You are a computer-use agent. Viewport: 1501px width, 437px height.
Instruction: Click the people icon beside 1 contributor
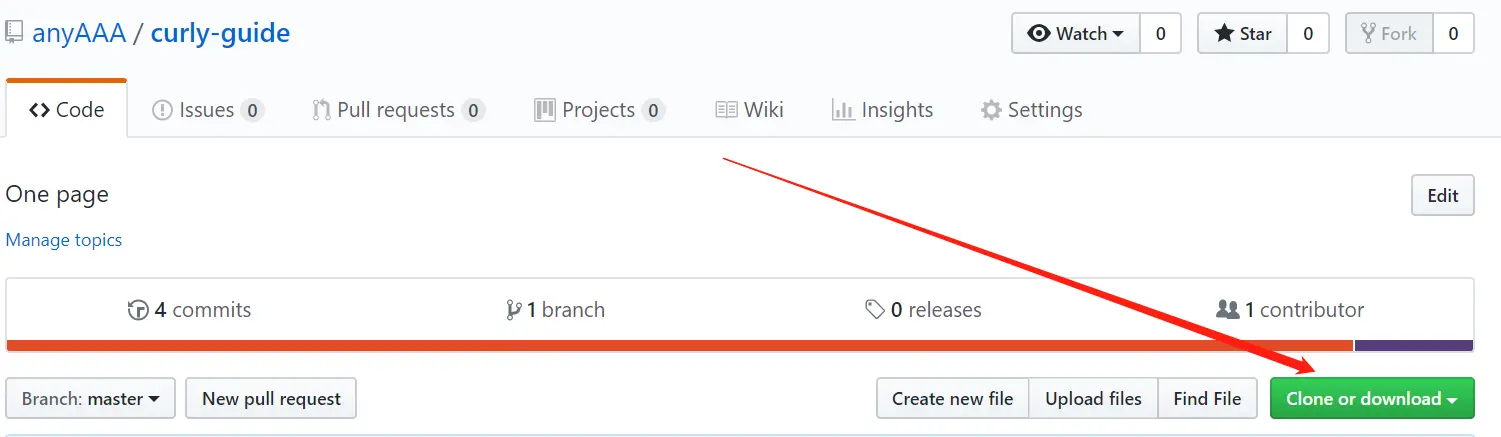click(x=1227, y=310)
